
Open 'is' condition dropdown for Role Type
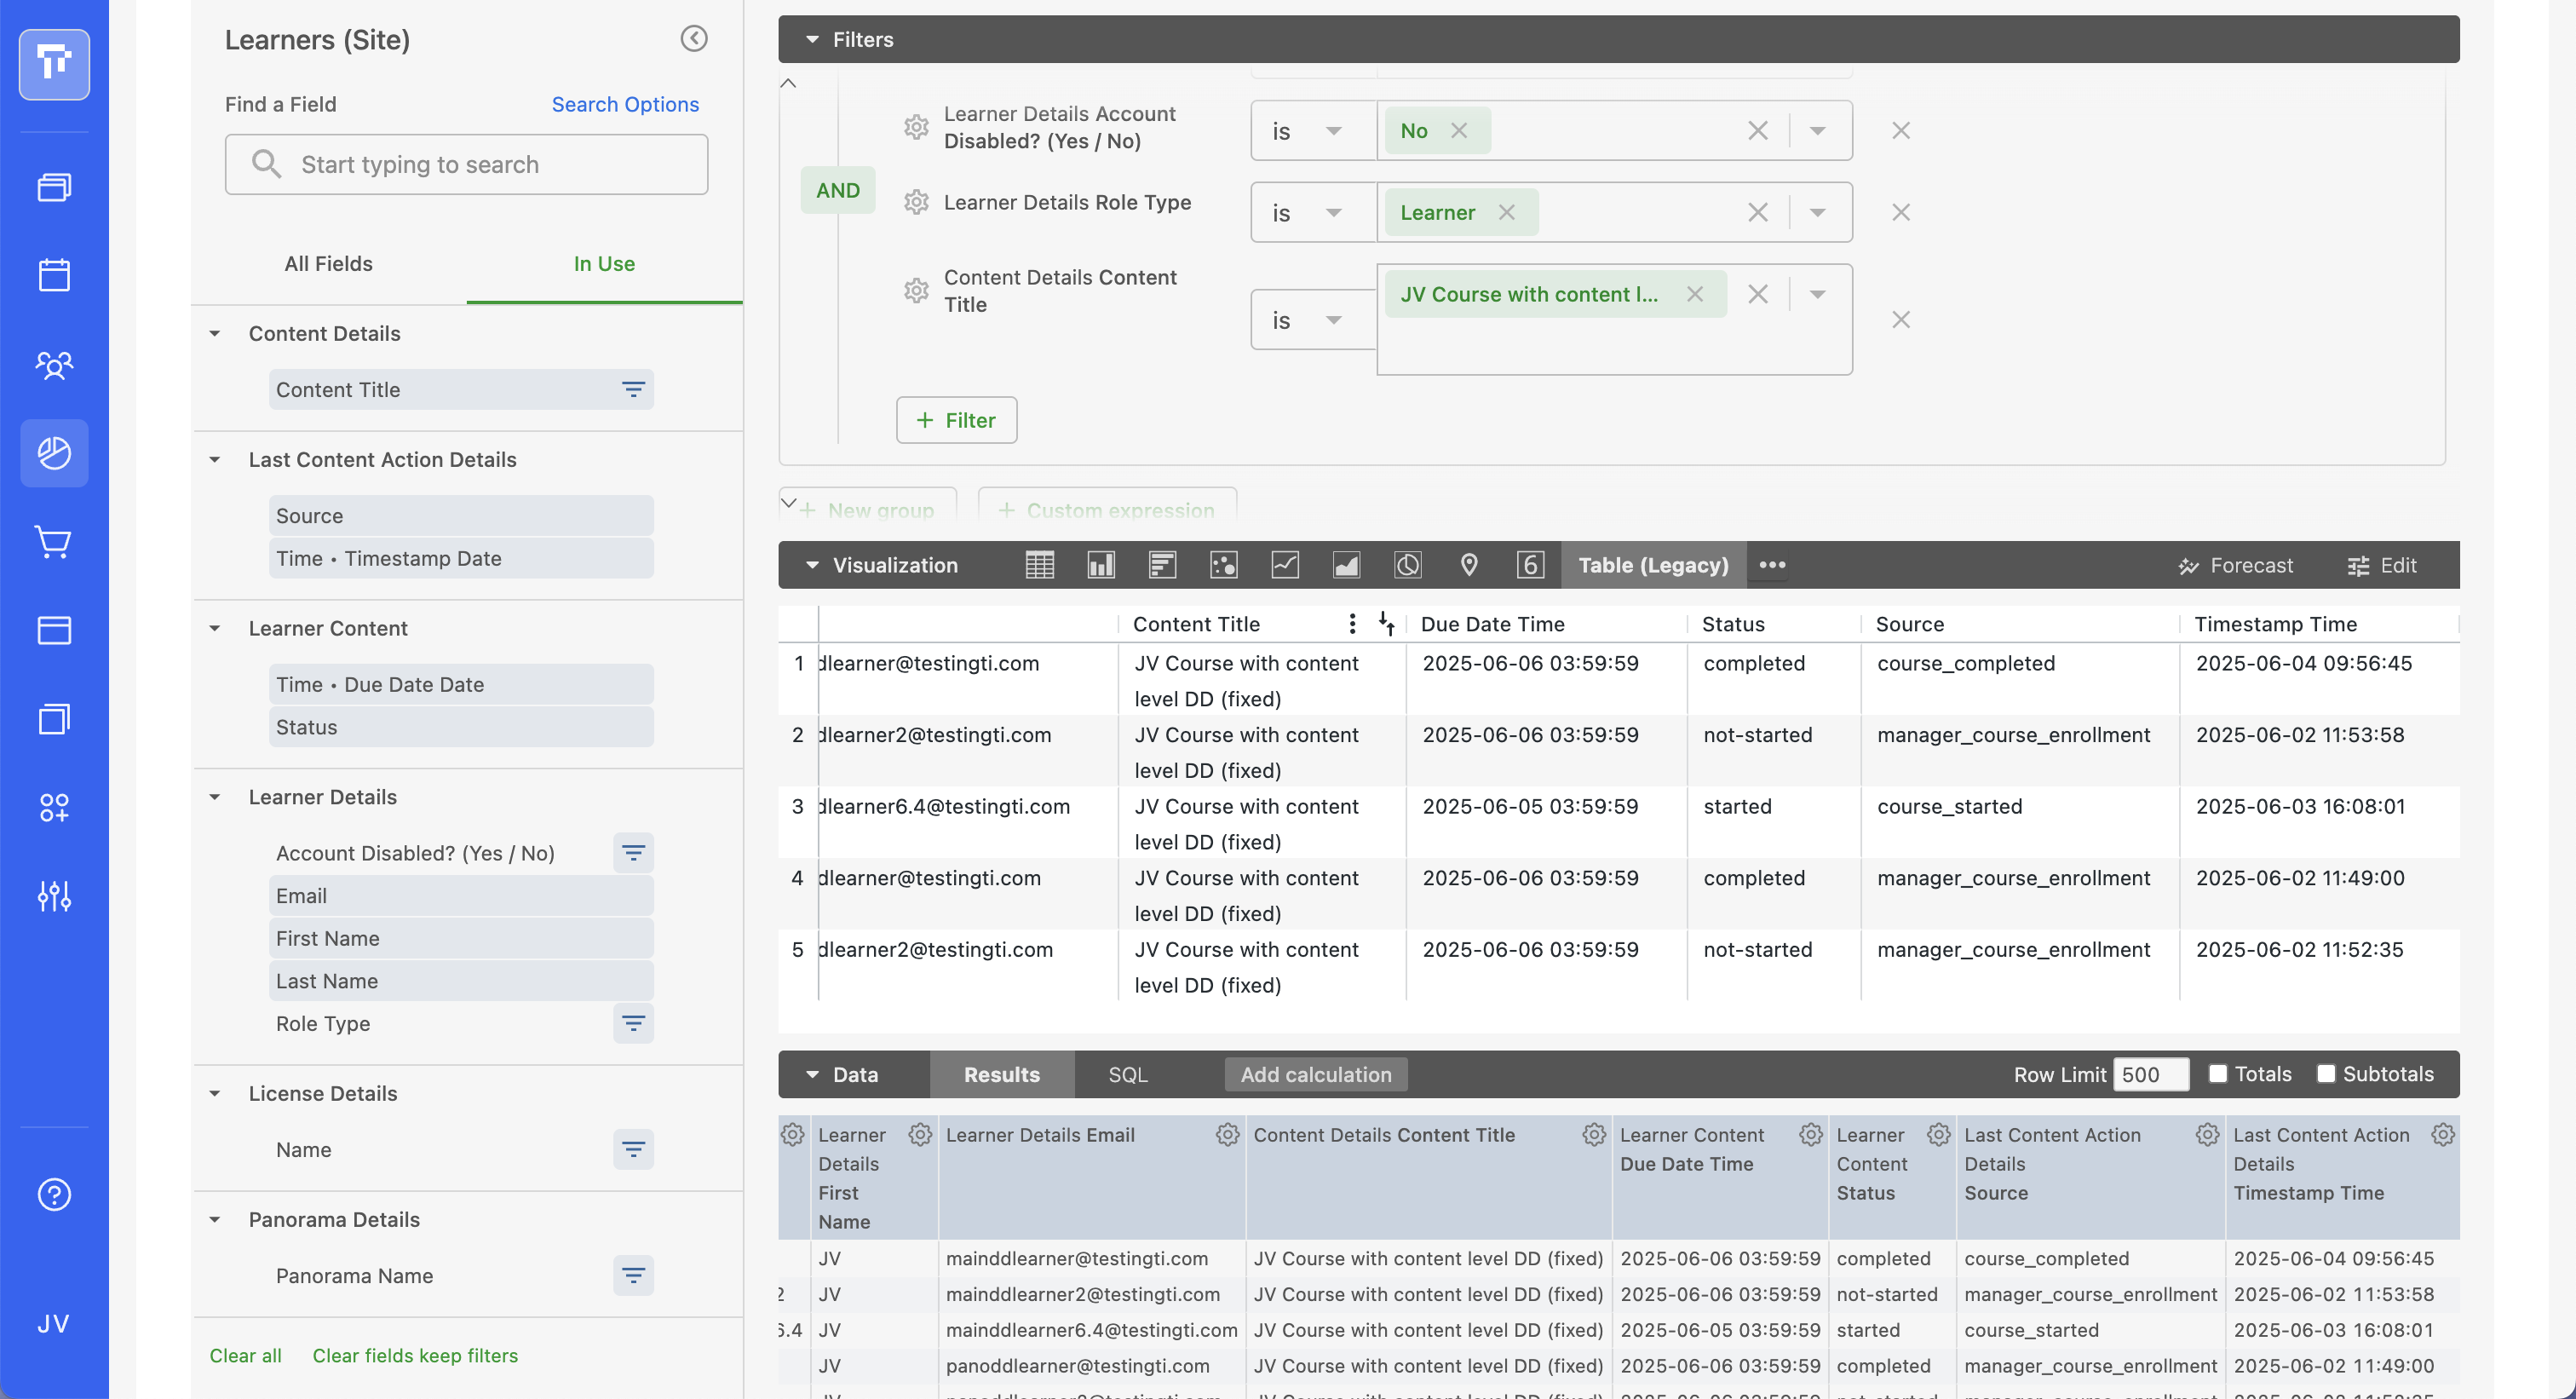pyautogui.click(x=1313, y=212)
